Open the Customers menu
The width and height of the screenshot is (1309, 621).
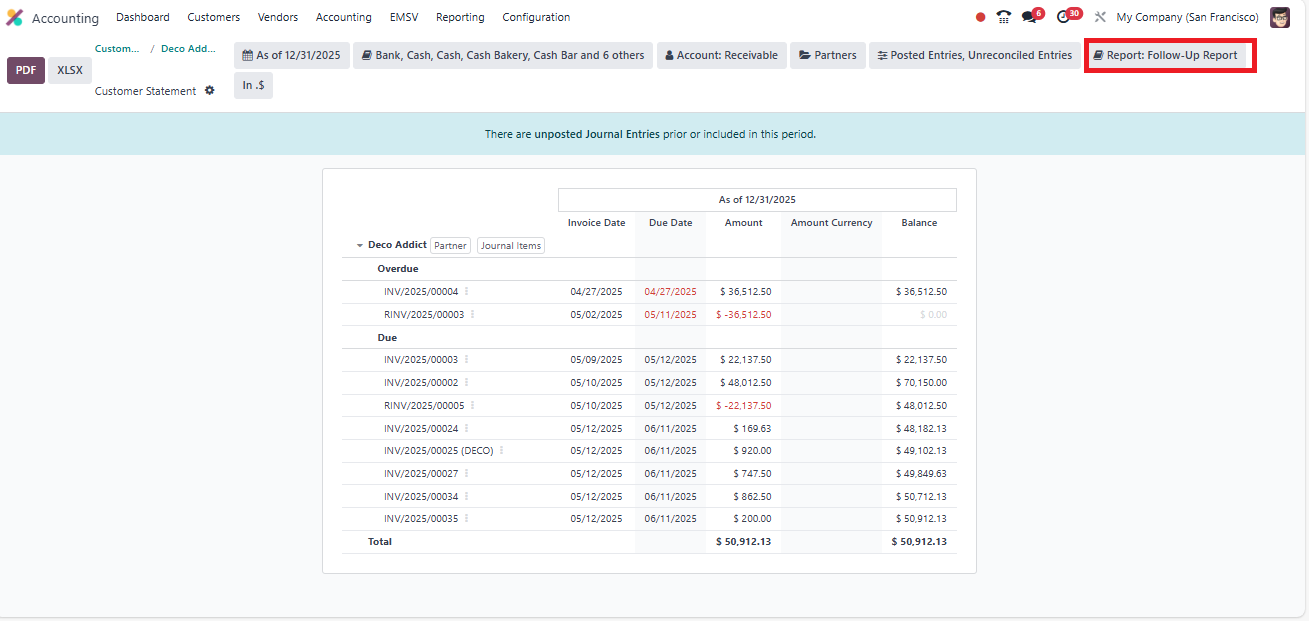[x=214, y=17]
